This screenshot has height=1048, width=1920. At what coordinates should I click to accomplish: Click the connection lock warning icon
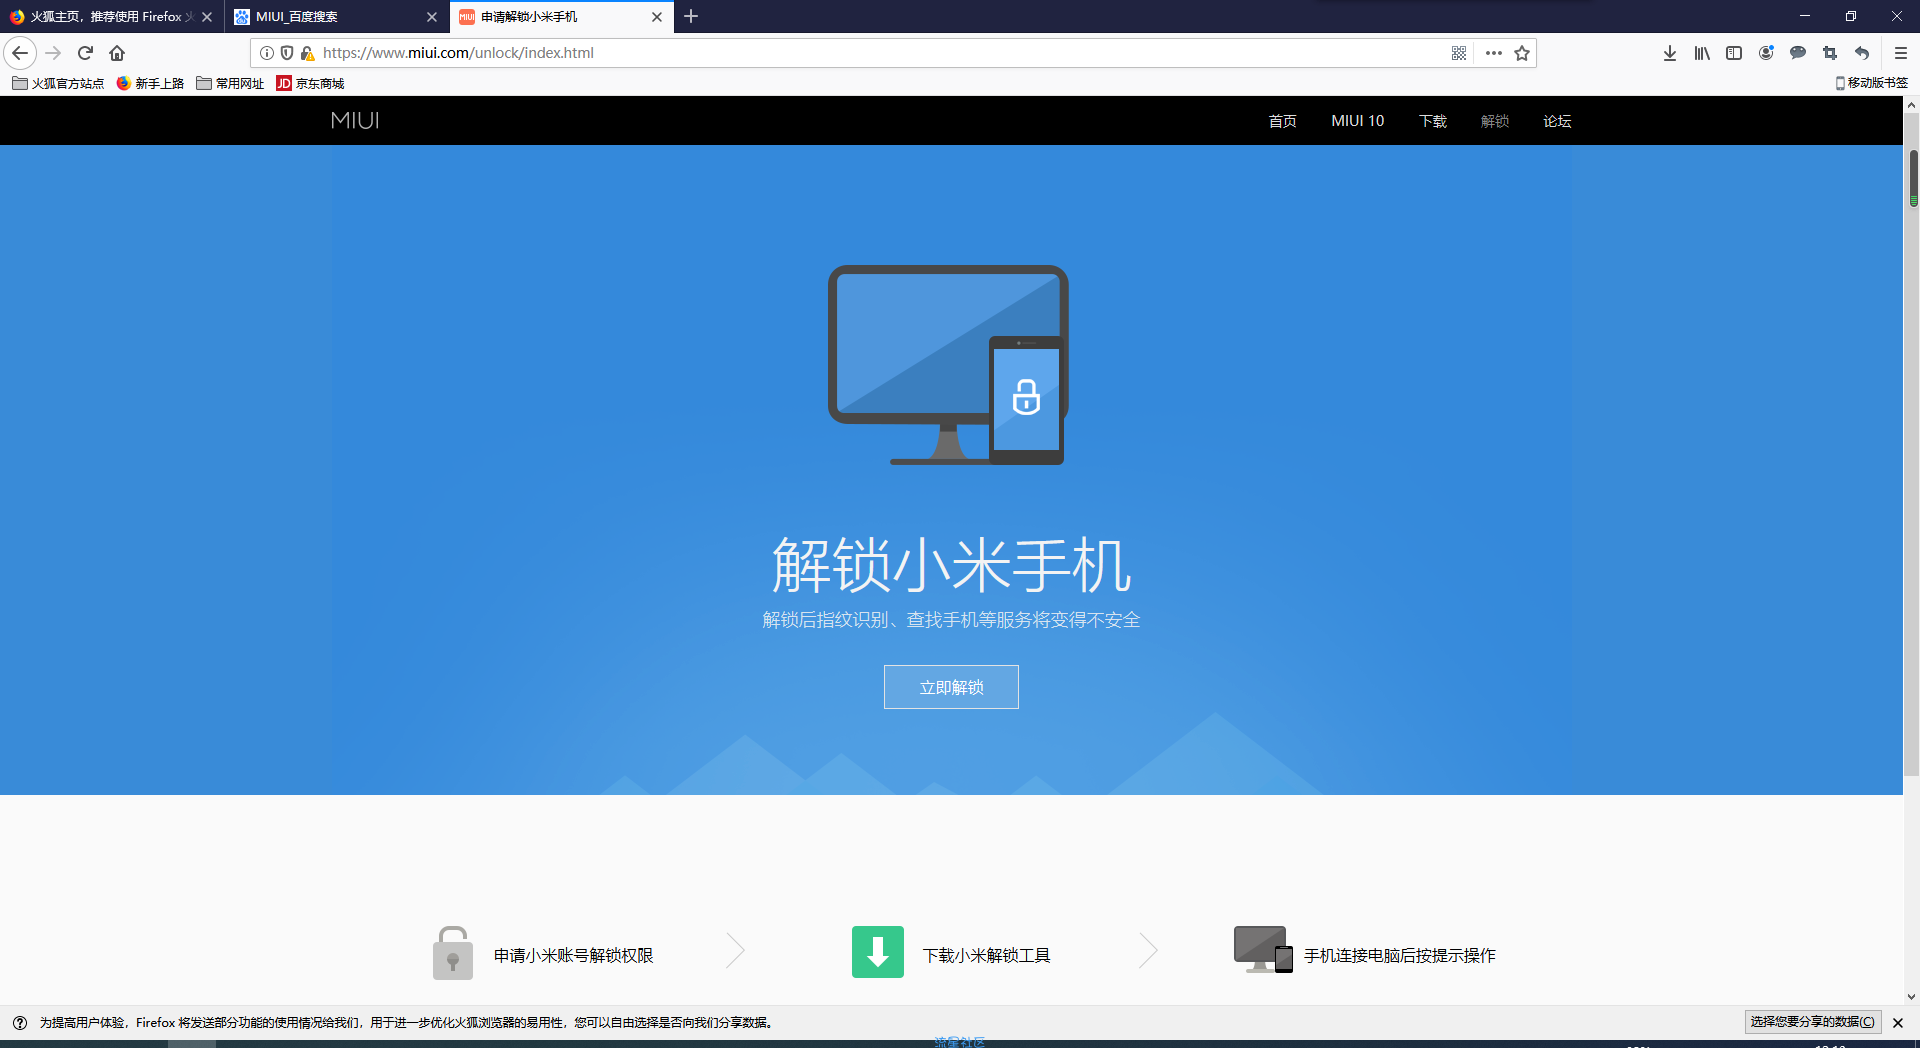(307, 53)
